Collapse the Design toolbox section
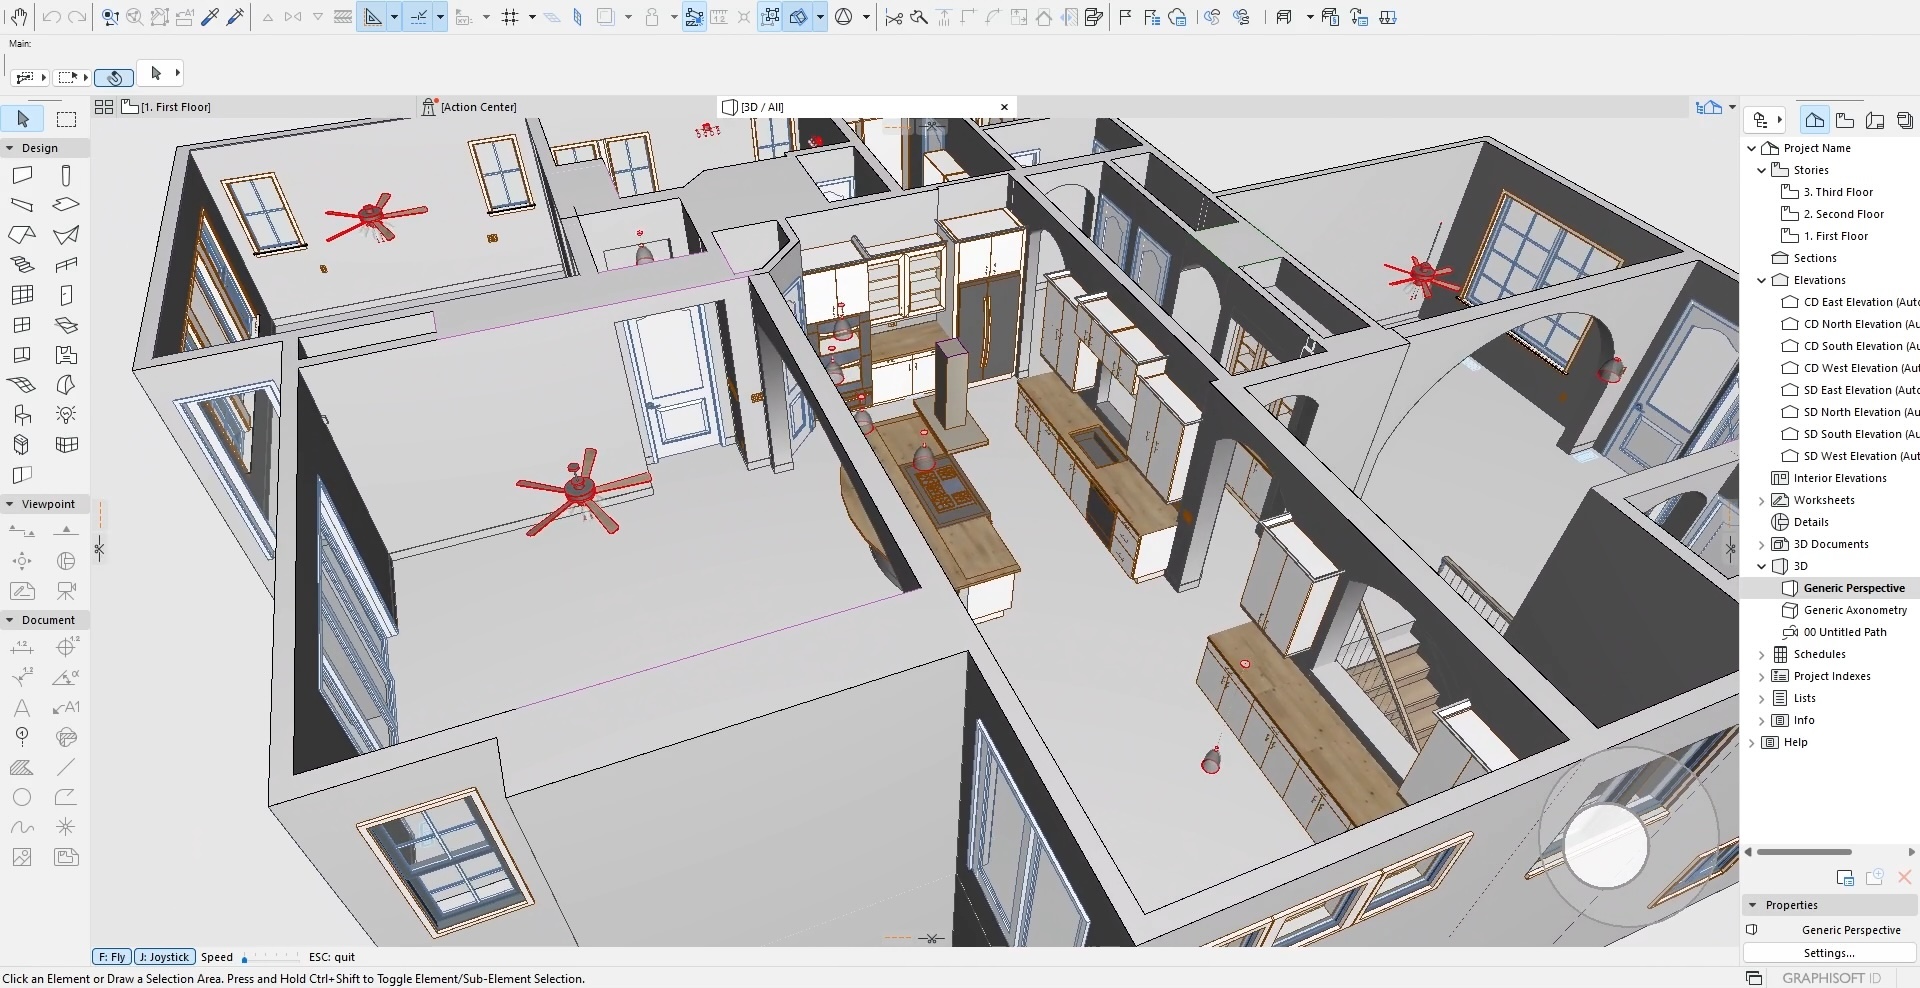1920x988 pixels. (10, 148)
